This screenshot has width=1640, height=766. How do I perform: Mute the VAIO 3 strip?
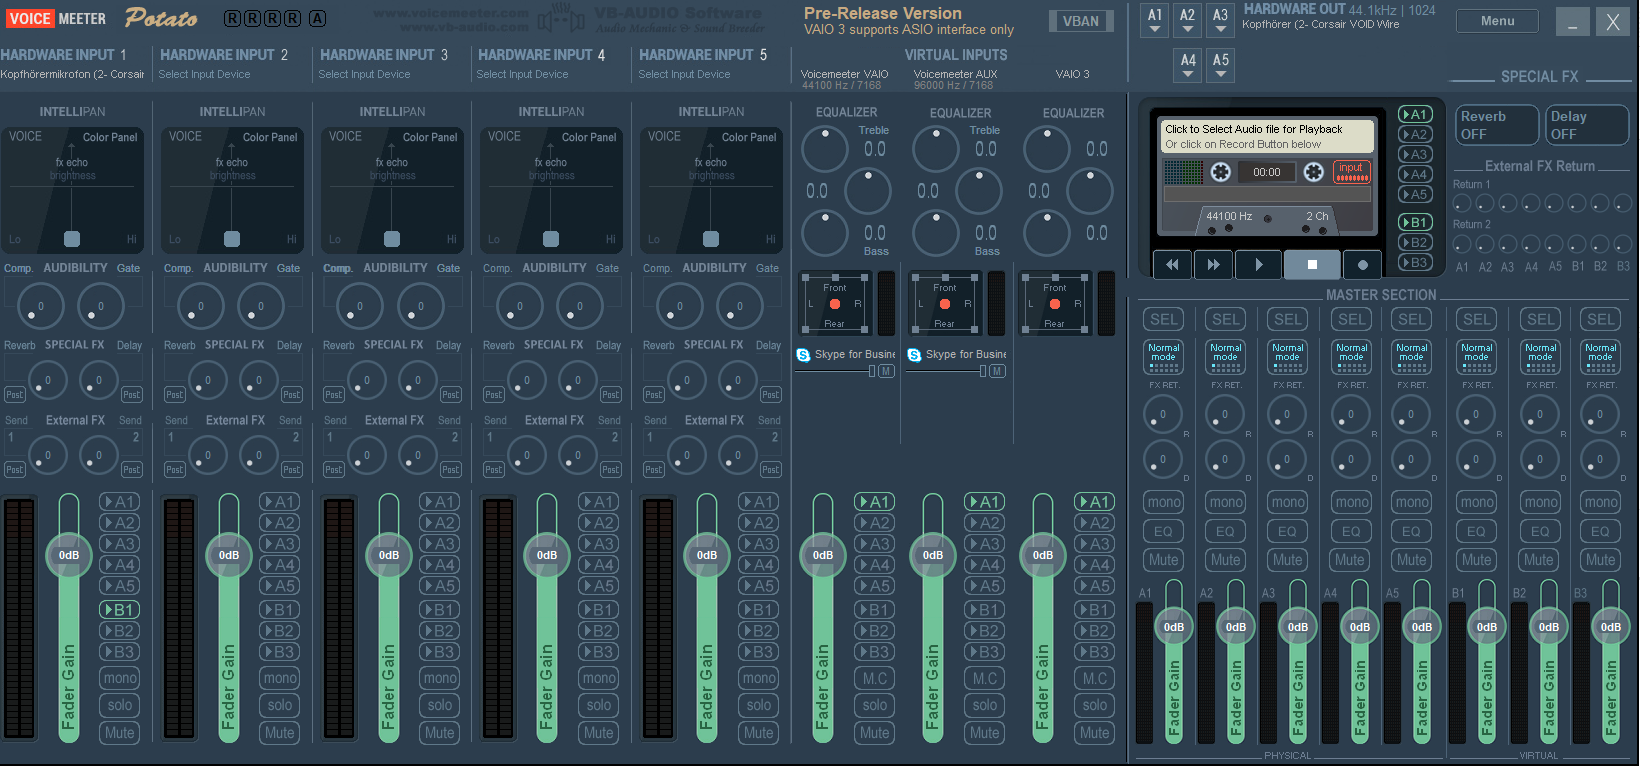1095,733
